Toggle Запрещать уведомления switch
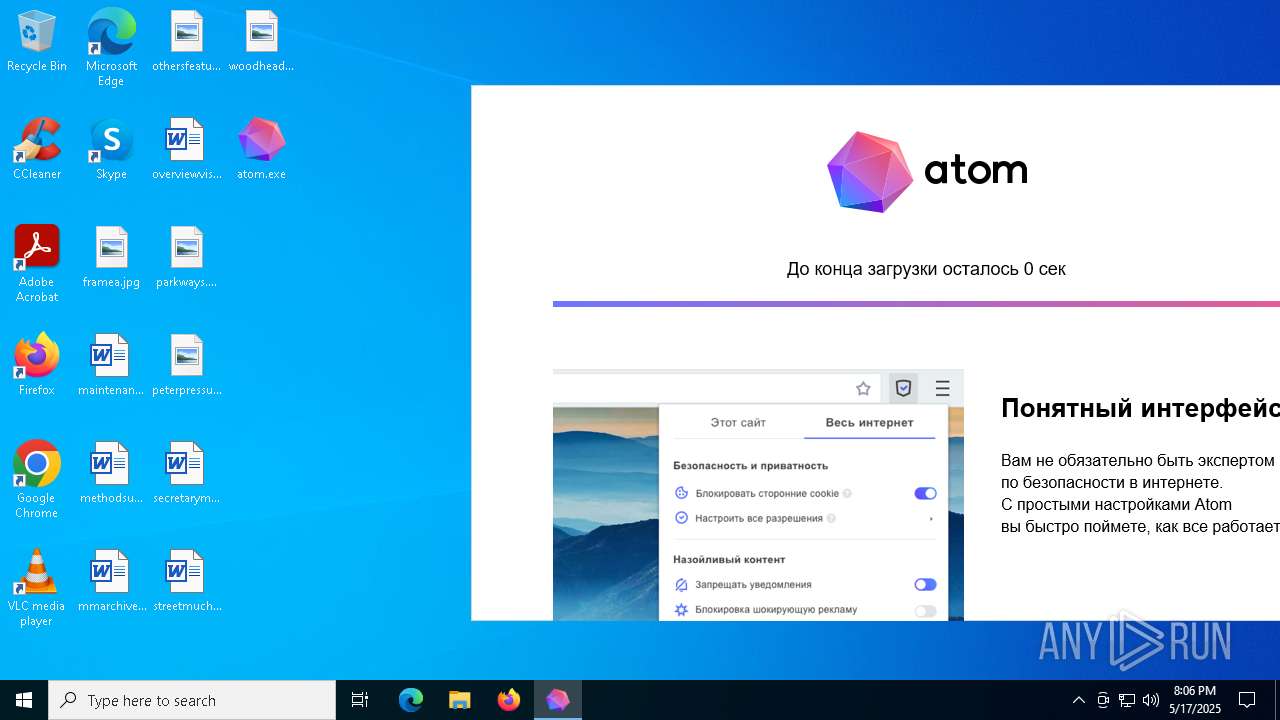 (x=925, y=584)
